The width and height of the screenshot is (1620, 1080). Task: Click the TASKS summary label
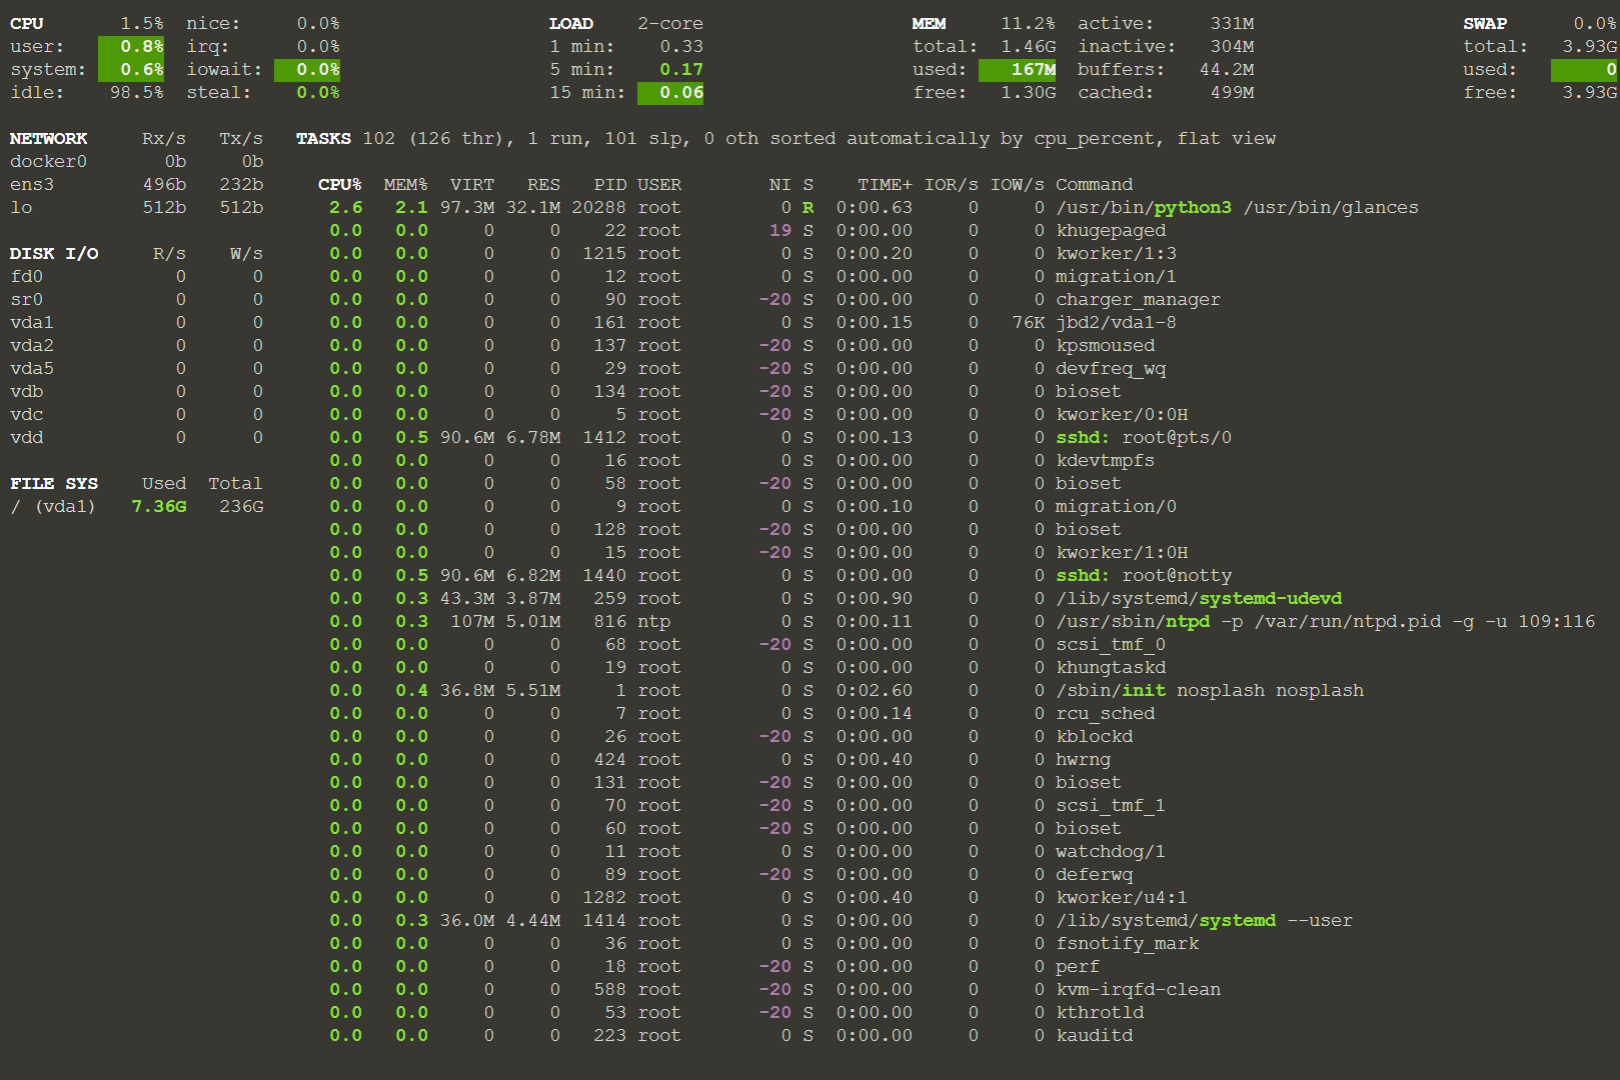point(323,138)
